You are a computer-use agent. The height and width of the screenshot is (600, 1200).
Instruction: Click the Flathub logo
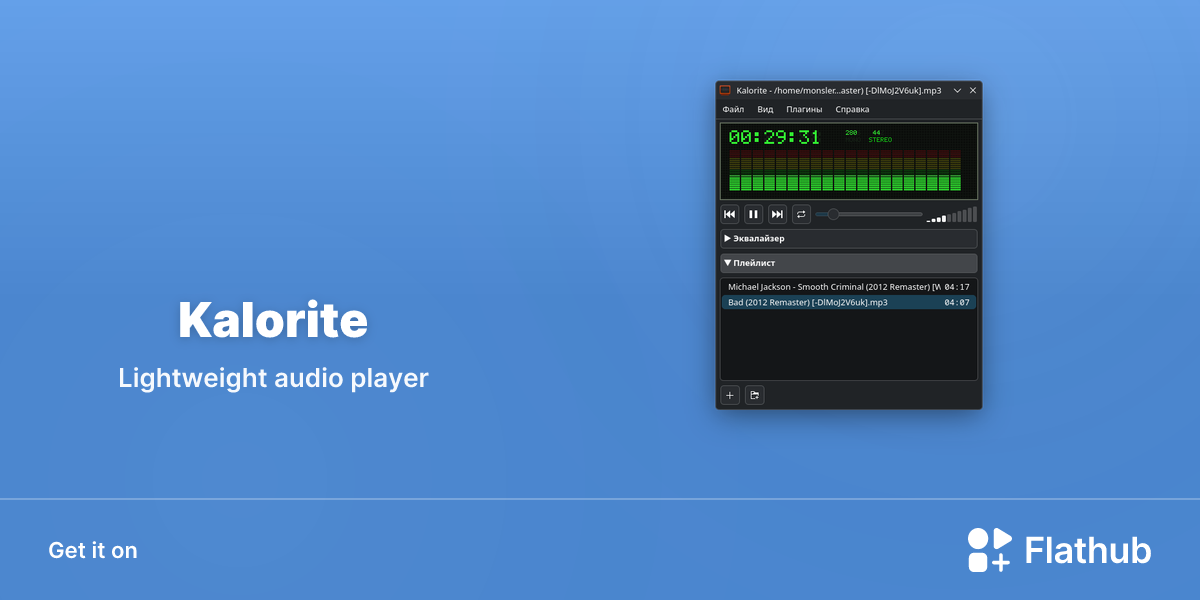[1059, 550]
